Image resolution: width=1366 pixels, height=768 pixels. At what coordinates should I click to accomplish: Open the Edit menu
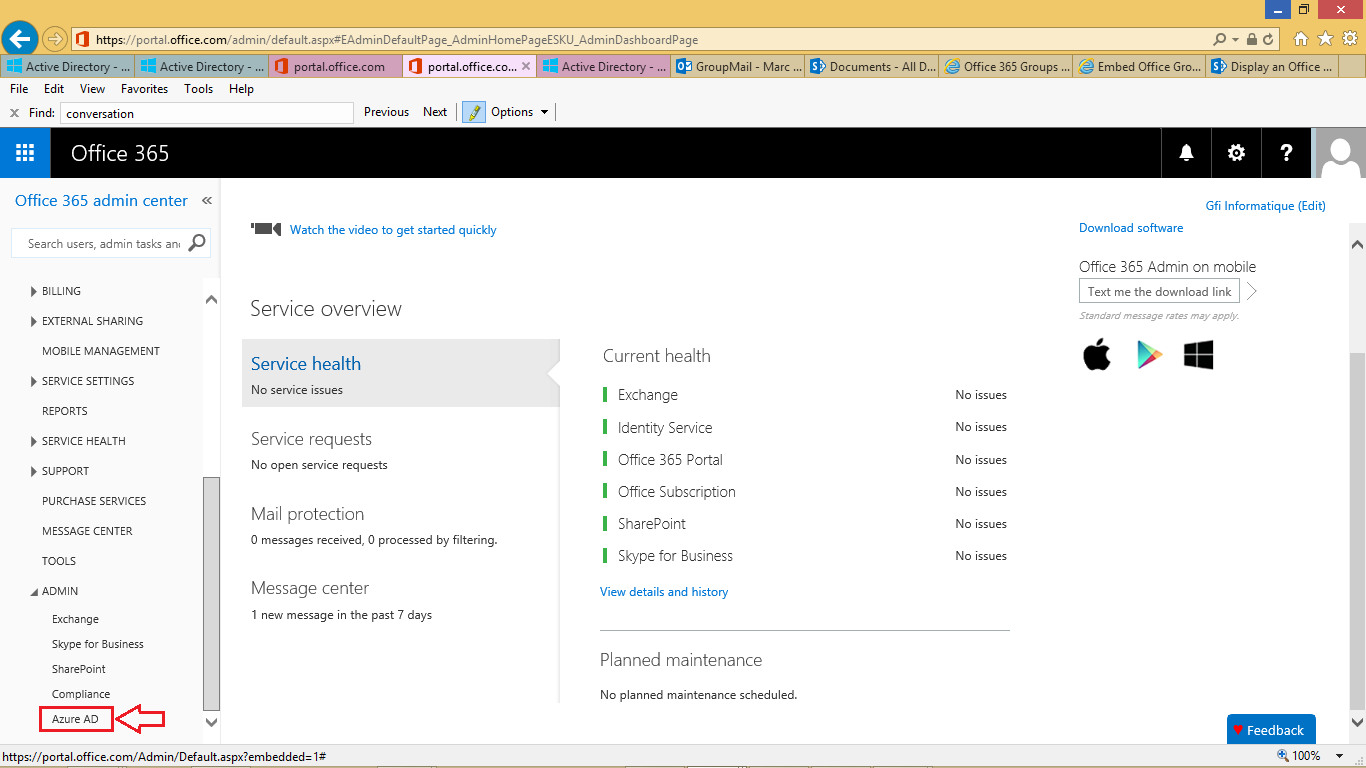point(54,89)
